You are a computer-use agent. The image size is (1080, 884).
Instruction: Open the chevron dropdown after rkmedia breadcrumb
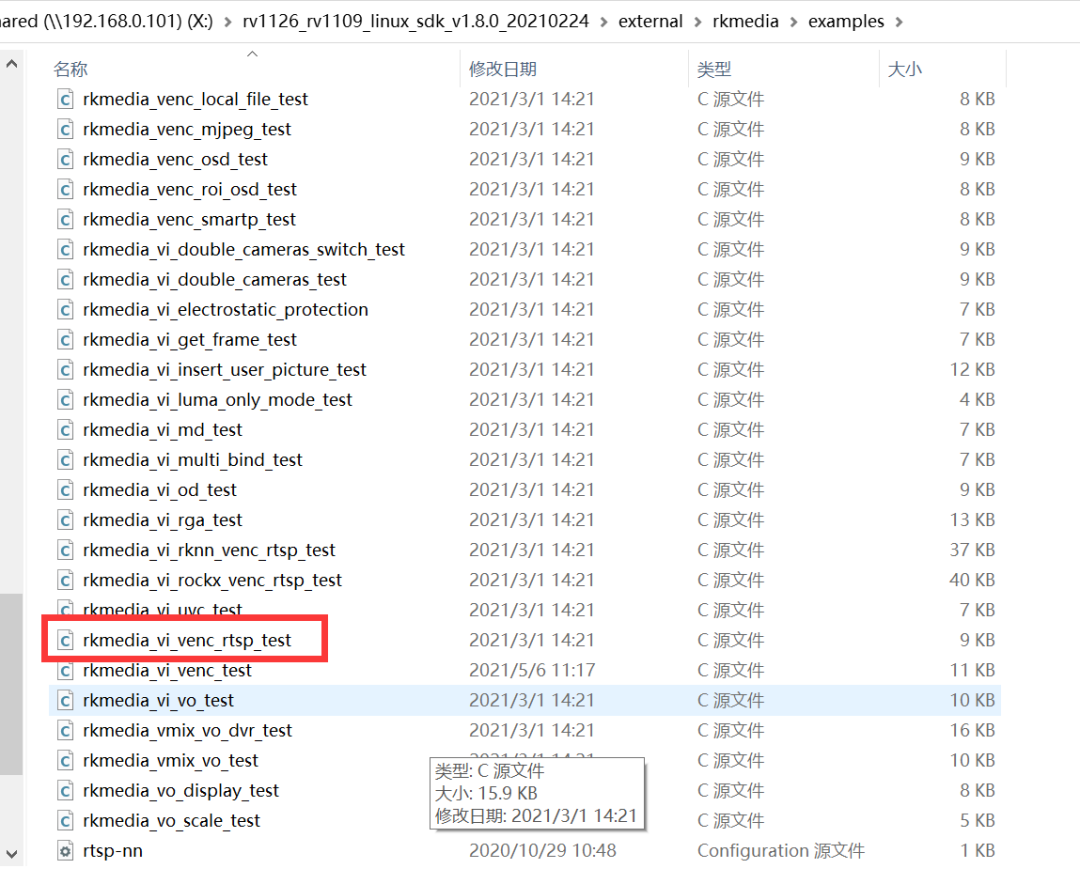click(794, 21)
